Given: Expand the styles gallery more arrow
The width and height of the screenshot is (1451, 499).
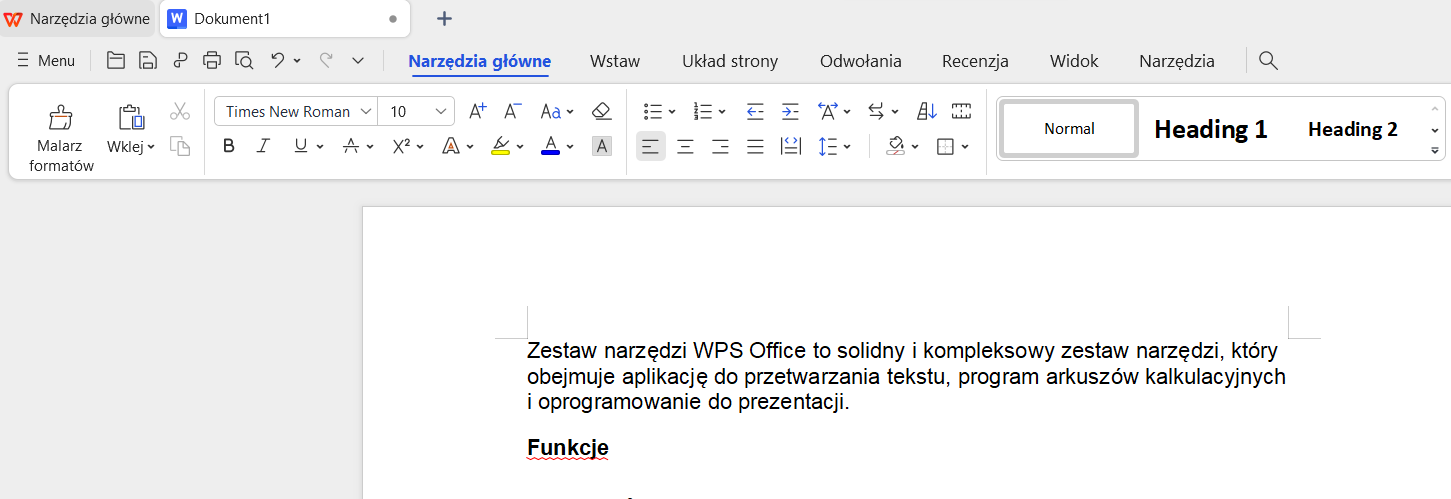Looking at the screenshot, I should coord(1435,150).
